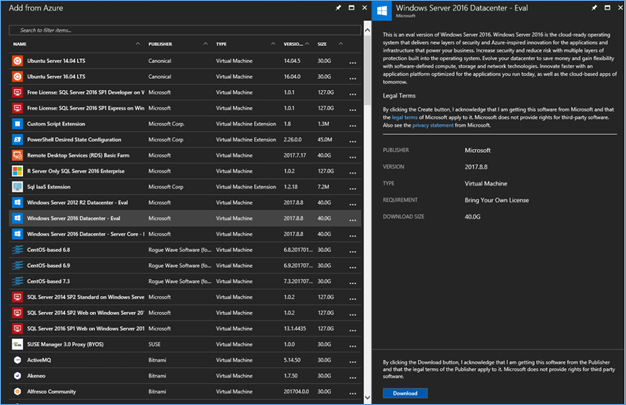Viewport: 626px width, 405px height.
Task: Maximize the Add from Azure blade
Action: pos(351,8)
